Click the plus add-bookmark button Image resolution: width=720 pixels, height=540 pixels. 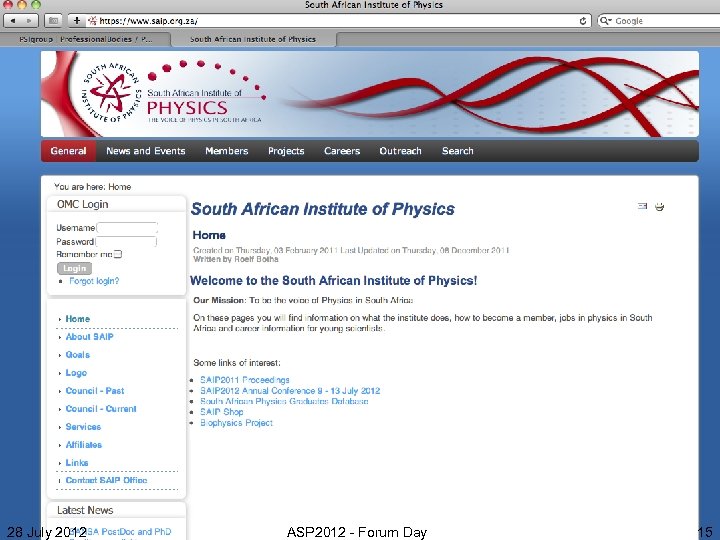77,21
